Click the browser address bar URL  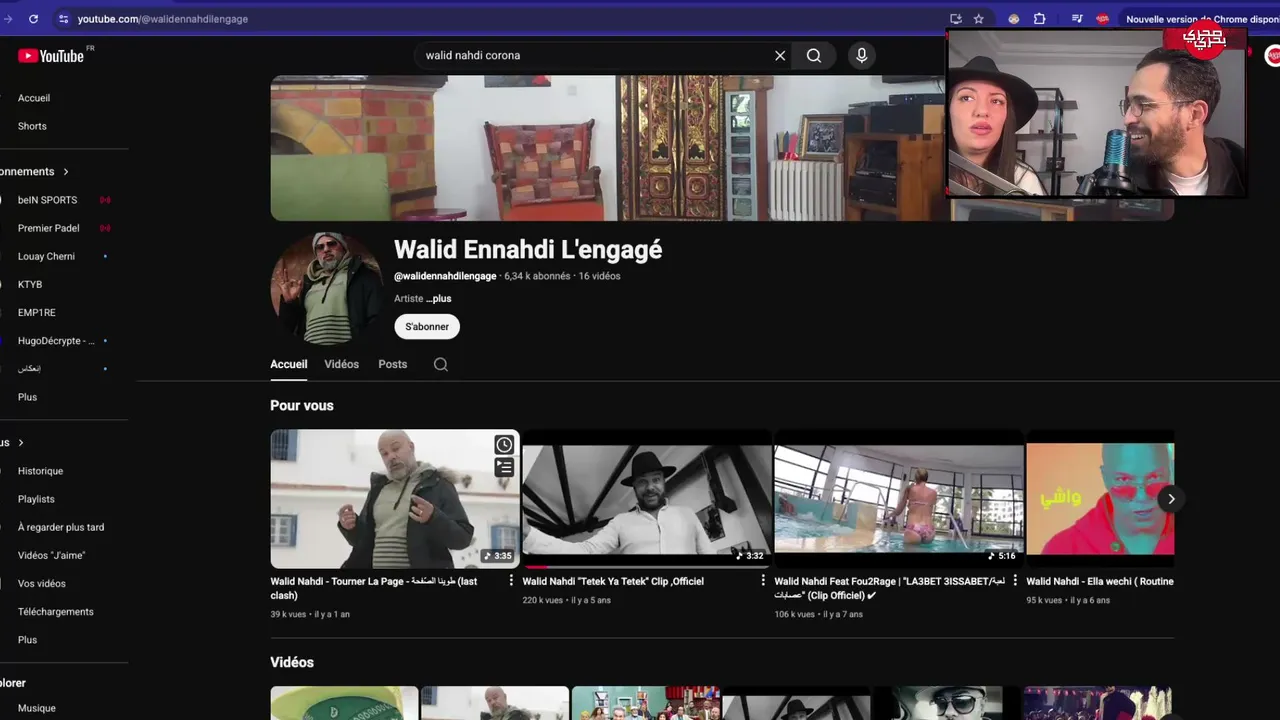click(163, 19)
